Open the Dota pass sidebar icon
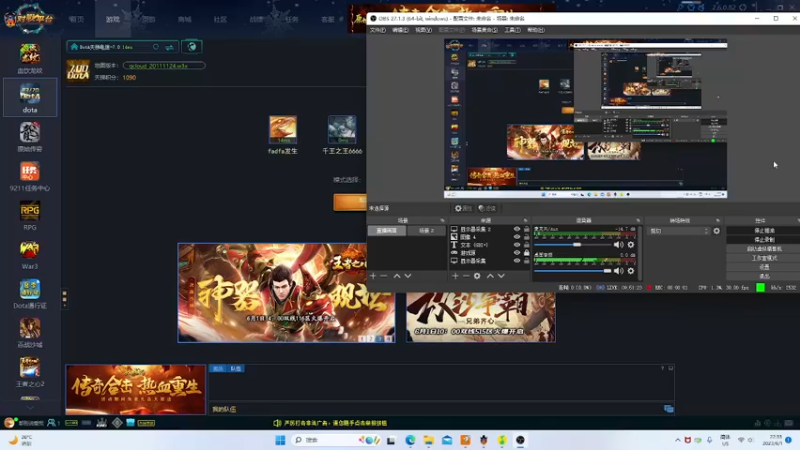800x450 pixels. pos(30,289)
